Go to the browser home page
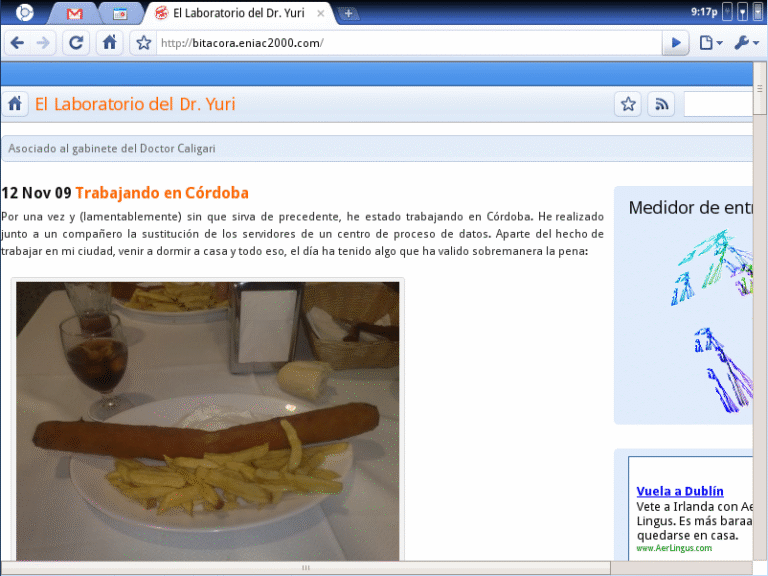 tap(109, 43)
